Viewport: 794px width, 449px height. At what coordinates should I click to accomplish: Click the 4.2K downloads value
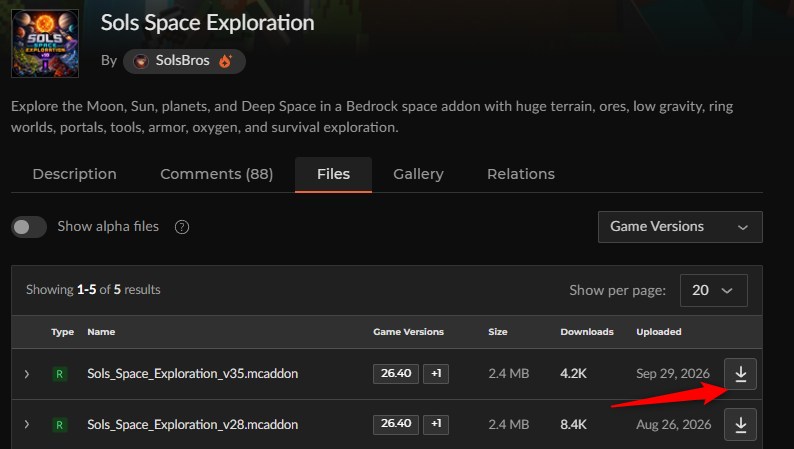coord(573,374)
